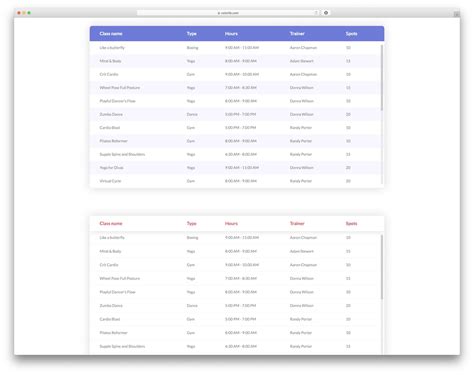Image resolution: width=474 pixels, height=375 pixels.
Task: Select 'Pilates Reformer' in lower table
Action: (113, 333)
